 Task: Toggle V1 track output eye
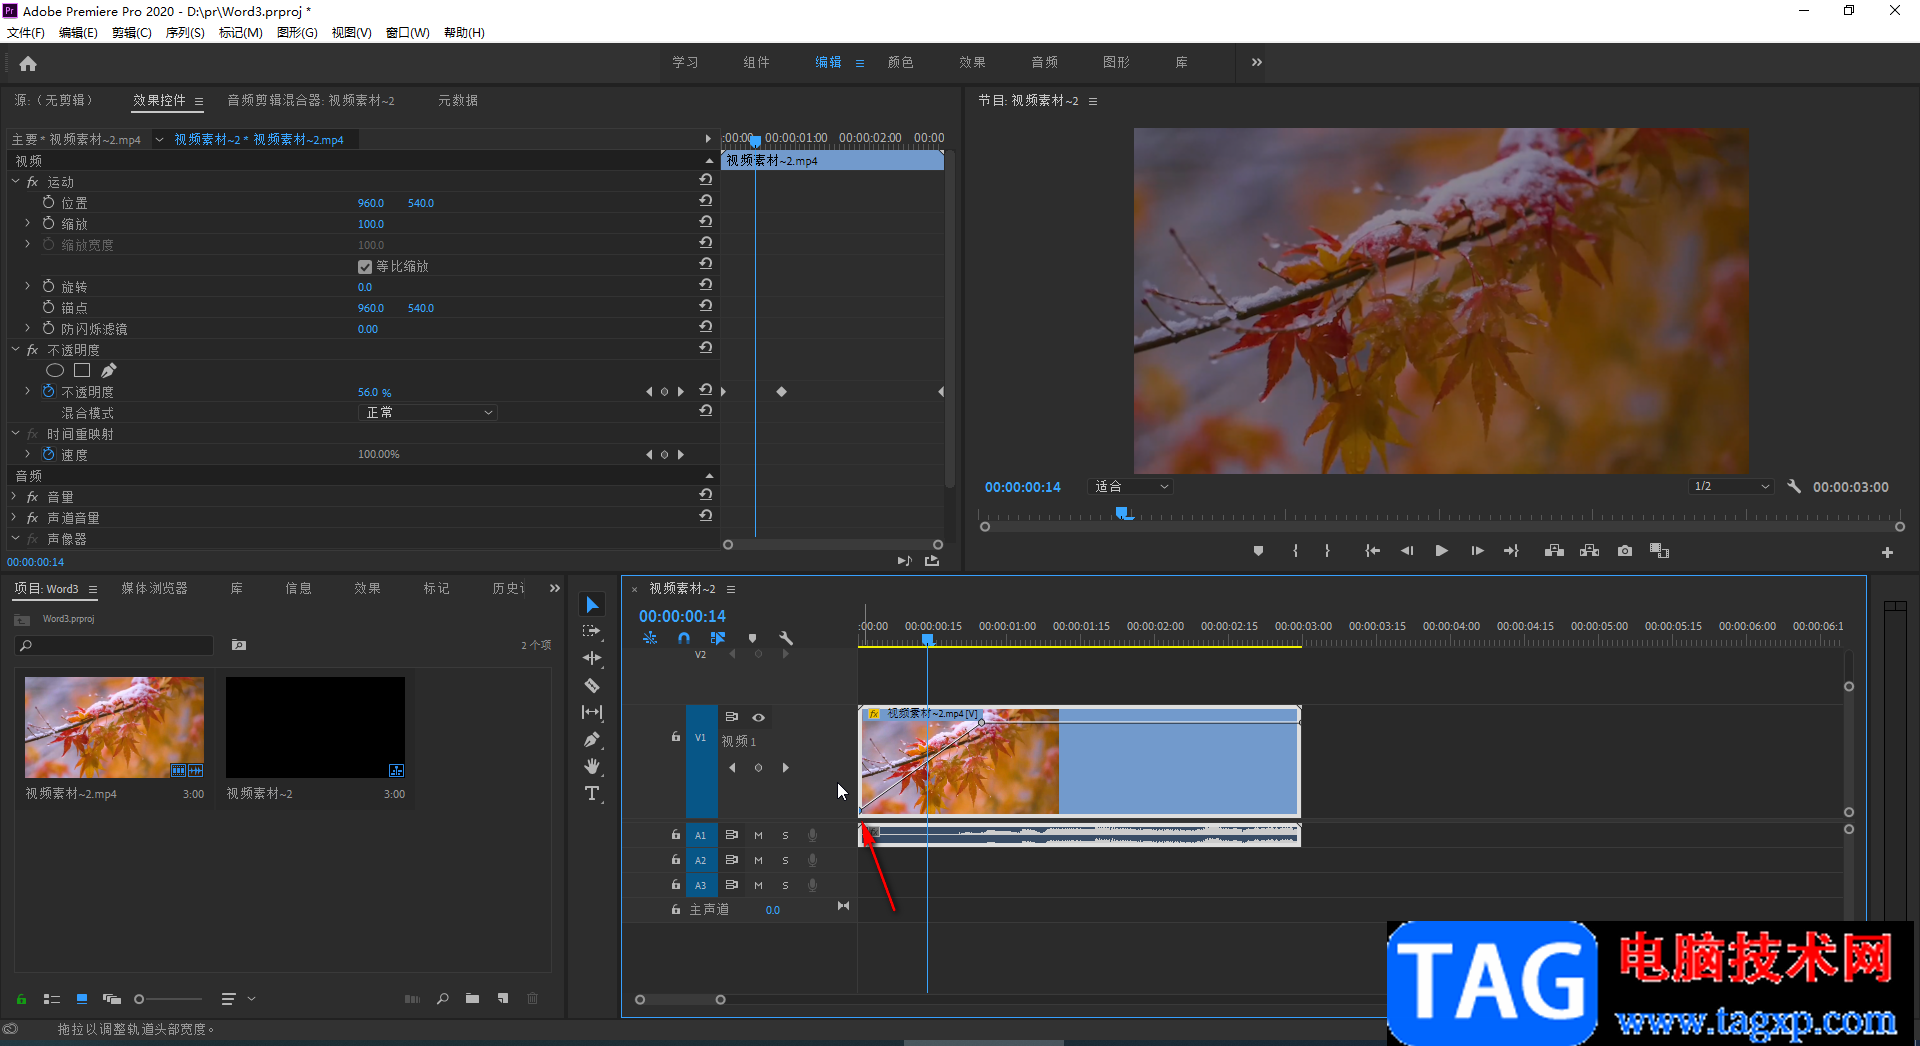pyautogui.click(x=759, y=717)
